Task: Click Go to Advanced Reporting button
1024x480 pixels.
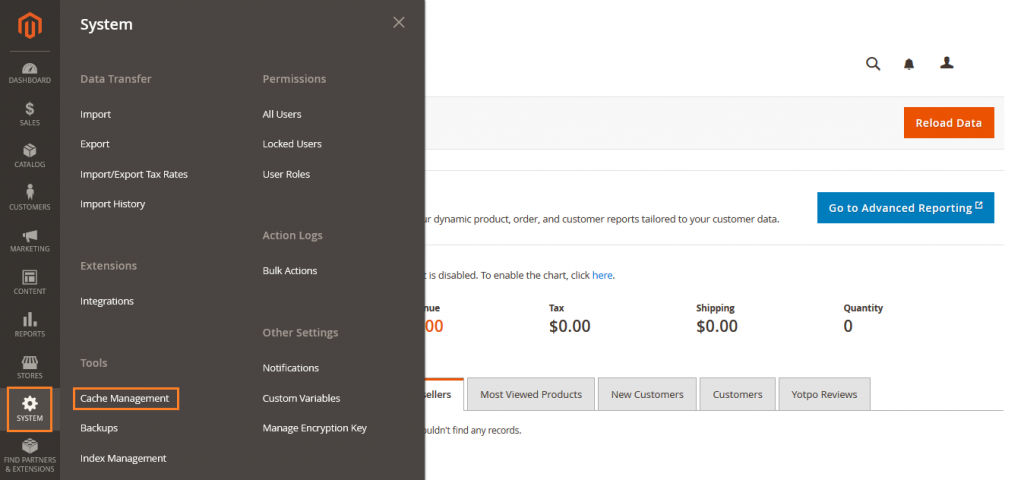Action: tap(905, 208)
